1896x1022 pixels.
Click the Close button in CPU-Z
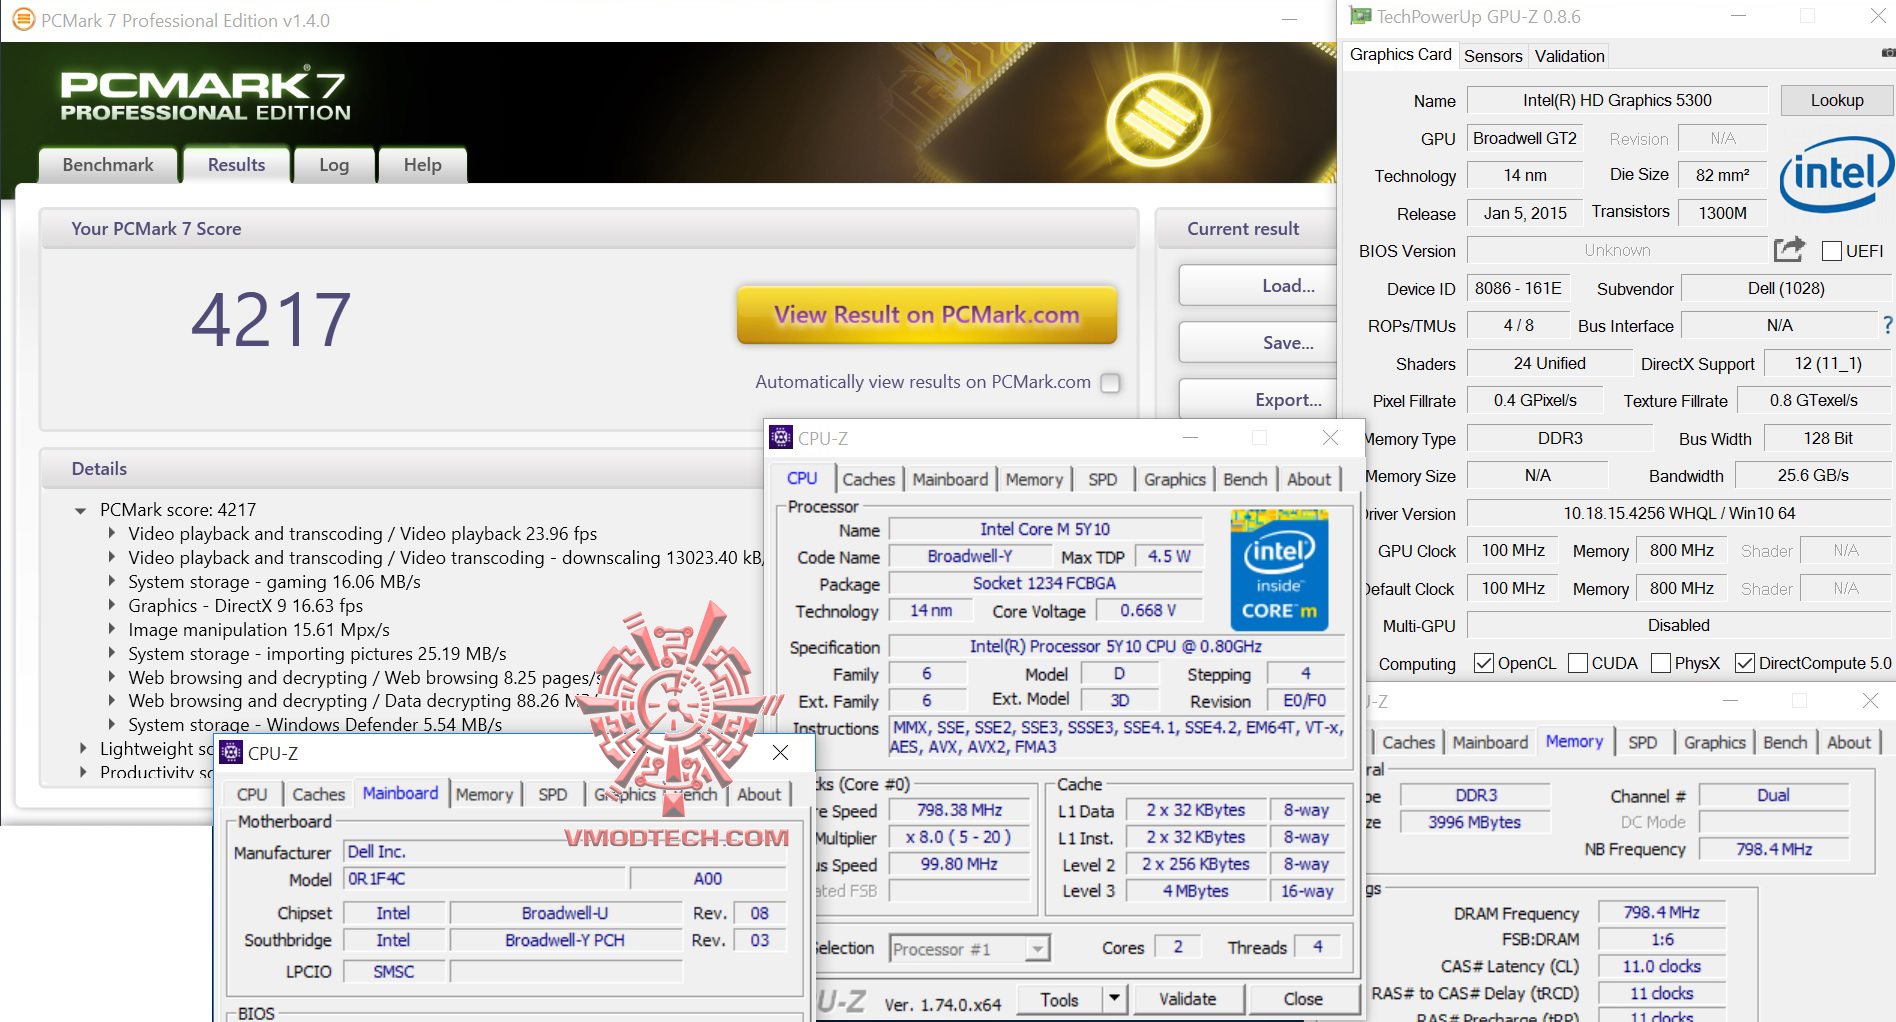click(1303, 999)
